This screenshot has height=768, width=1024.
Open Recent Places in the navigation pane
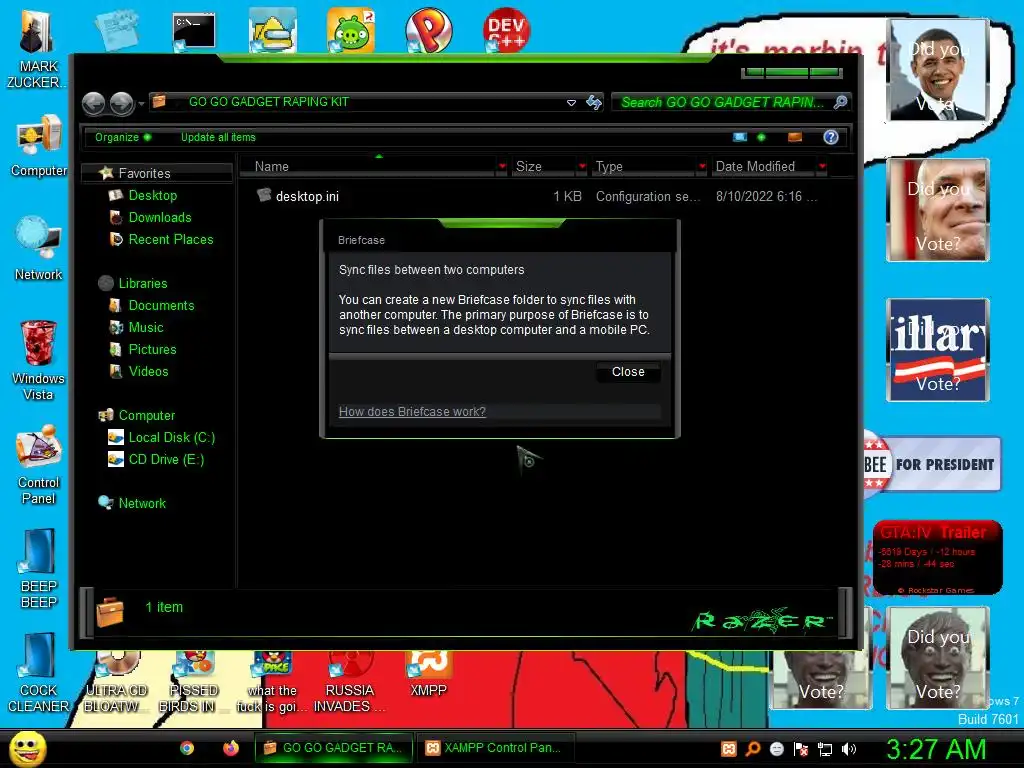pos(170,240)
